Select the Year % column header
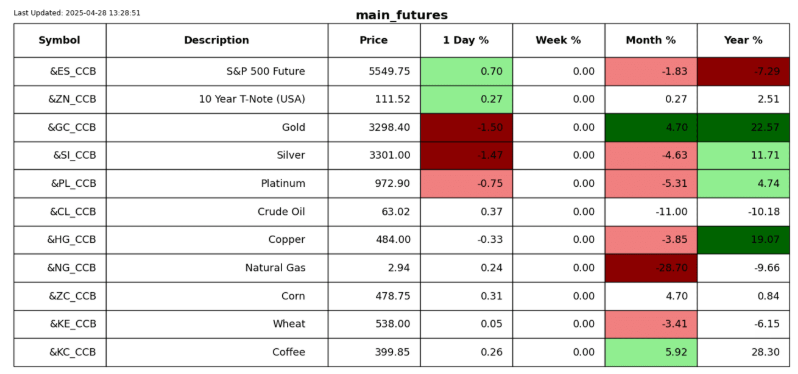The height and width of the screenshot is (374, 798). click(743, 40)
